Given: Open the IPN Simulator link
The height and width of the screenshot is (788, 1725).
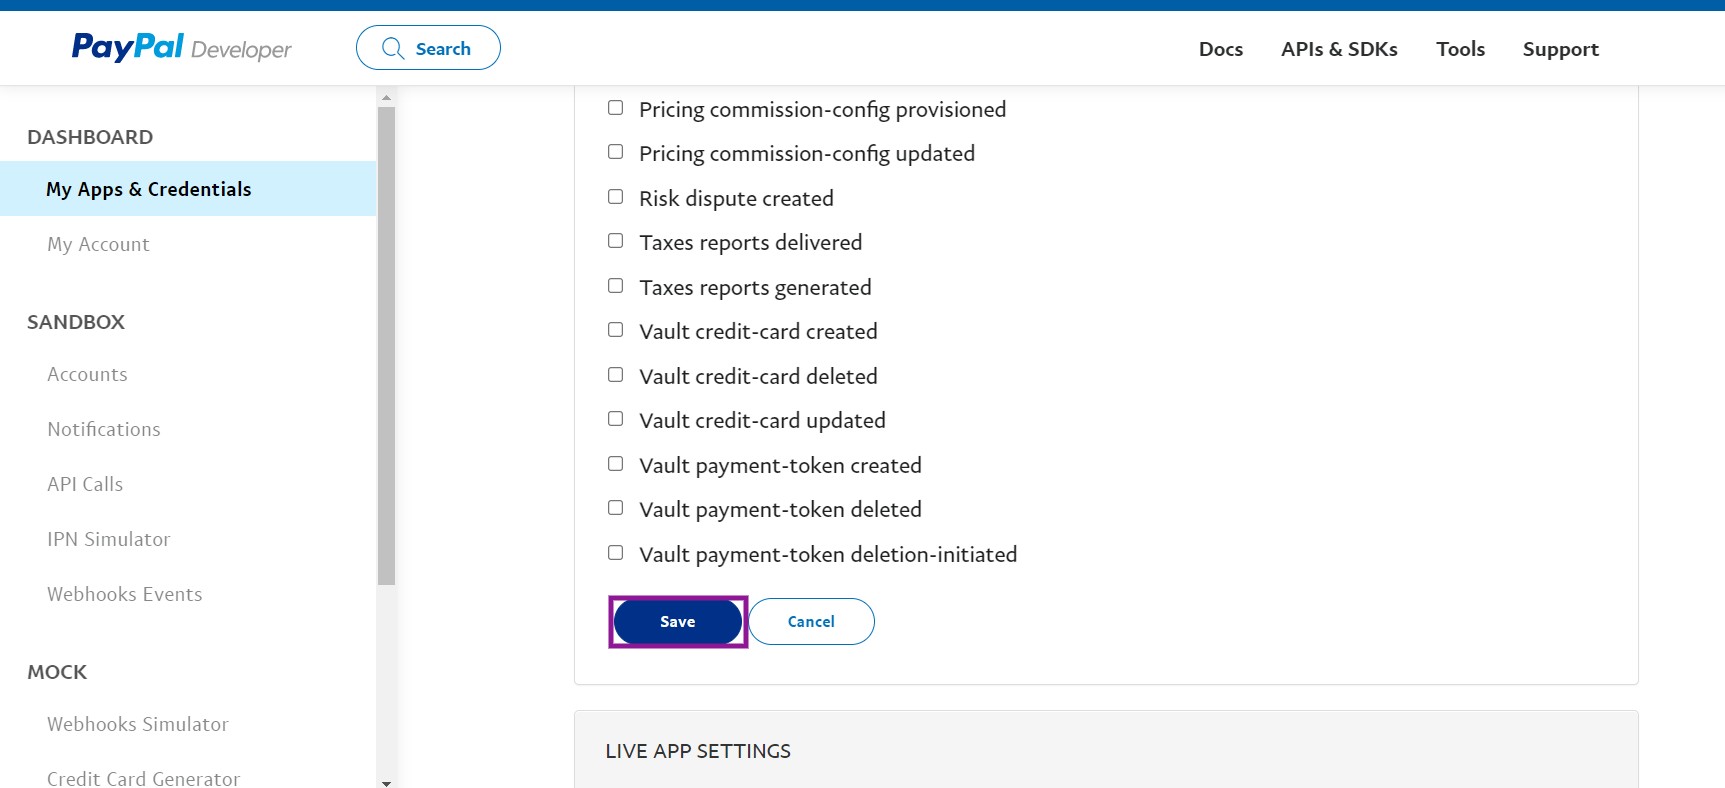Looking at the screenshot, I should (109, 539).
